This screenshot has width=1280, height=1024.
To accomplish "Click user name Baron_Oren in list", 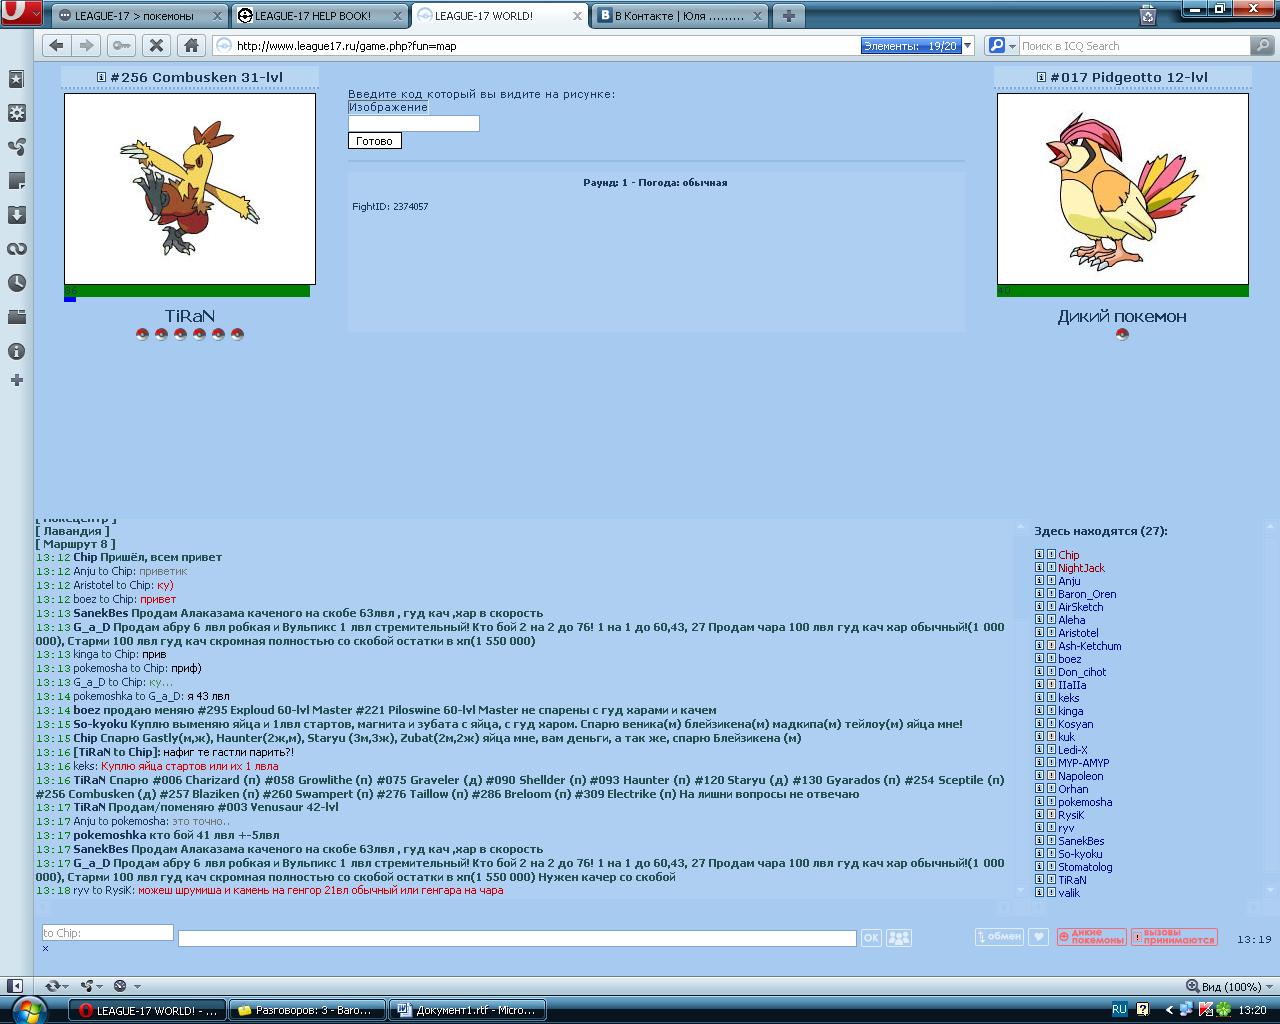I will point(1087,594).
